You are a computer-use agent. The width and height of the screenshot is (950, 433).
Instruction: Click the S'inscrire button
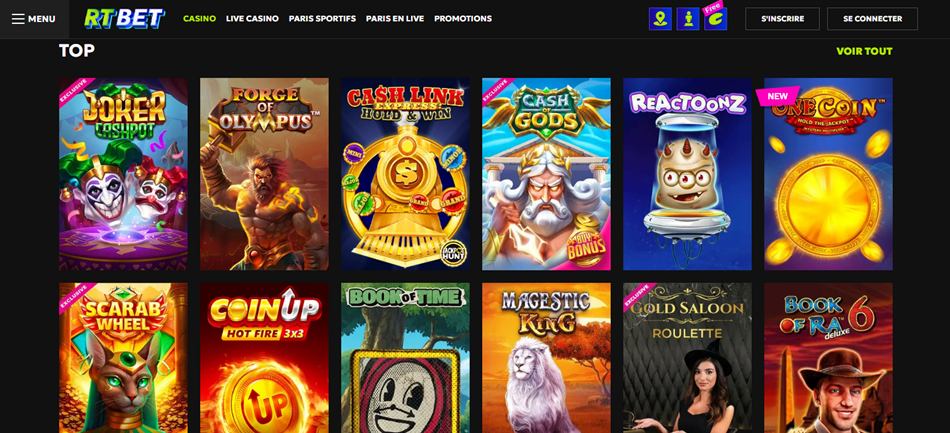click(782, 19)
